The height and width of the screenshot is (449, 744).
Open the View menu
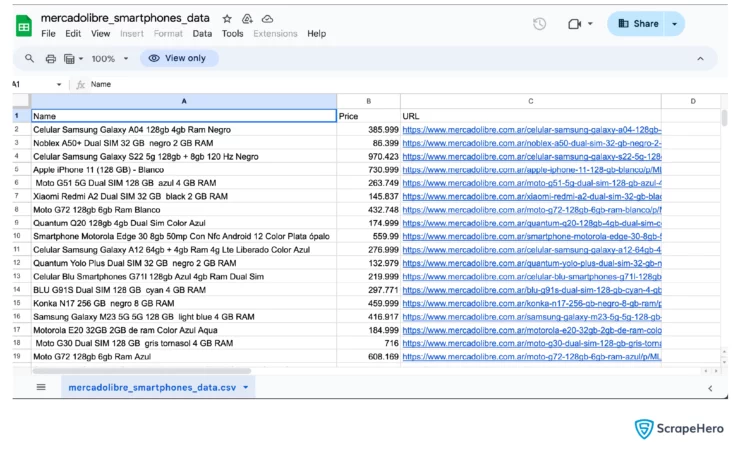(101, 34)
